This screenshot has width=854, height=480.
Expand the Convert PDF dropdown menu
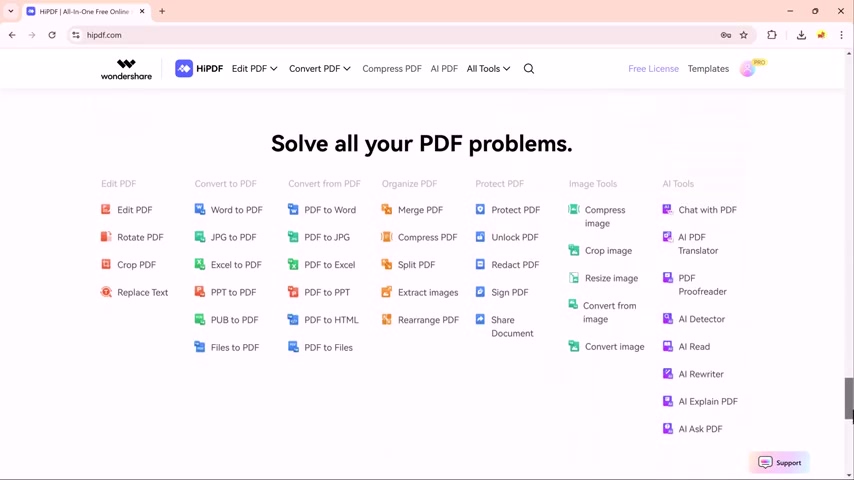pos(320,69)
